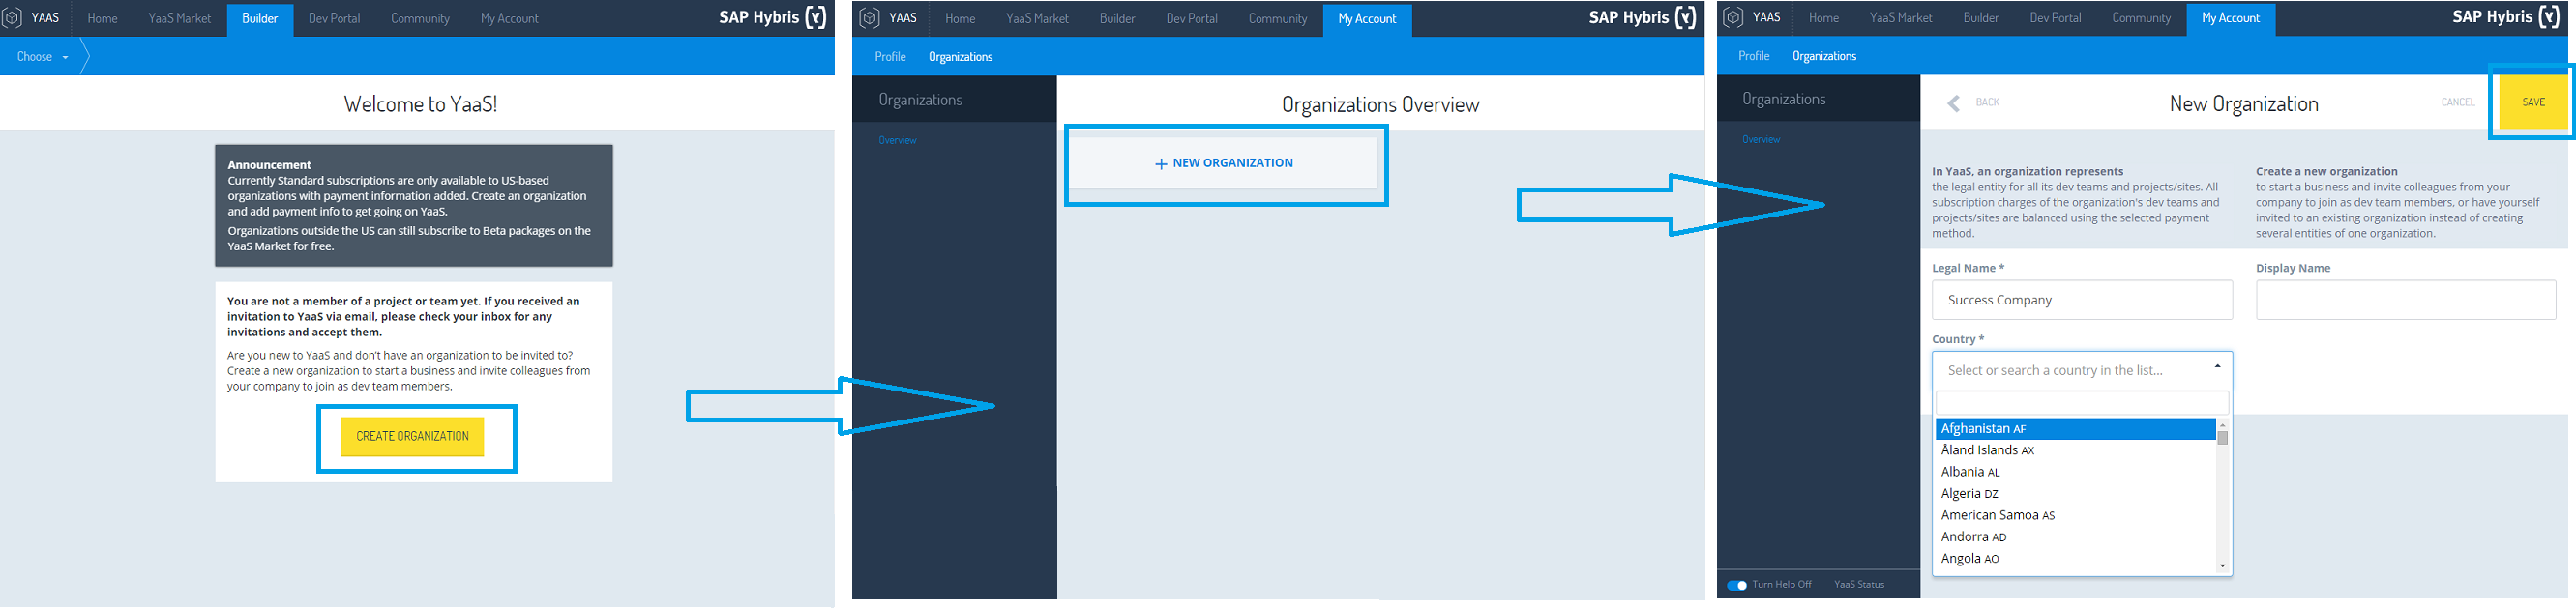Open Profile subtab in New Organization screen
This screenshot has height=609, width=2576.
[x=1754, y=56]
